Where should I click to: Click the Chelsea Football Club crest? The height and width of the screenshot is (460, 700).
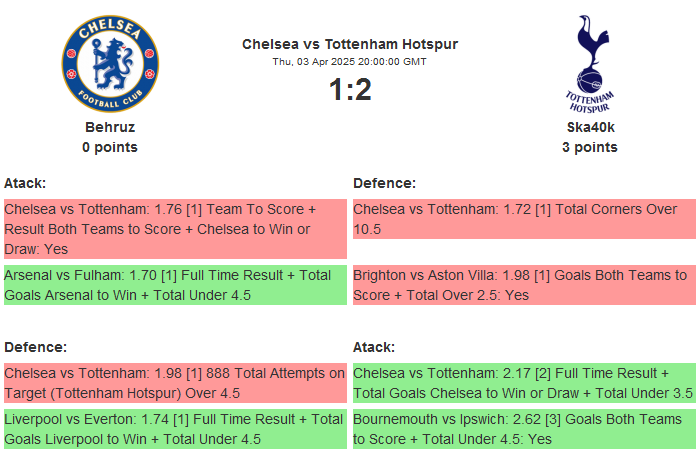(x=110, y=63)
